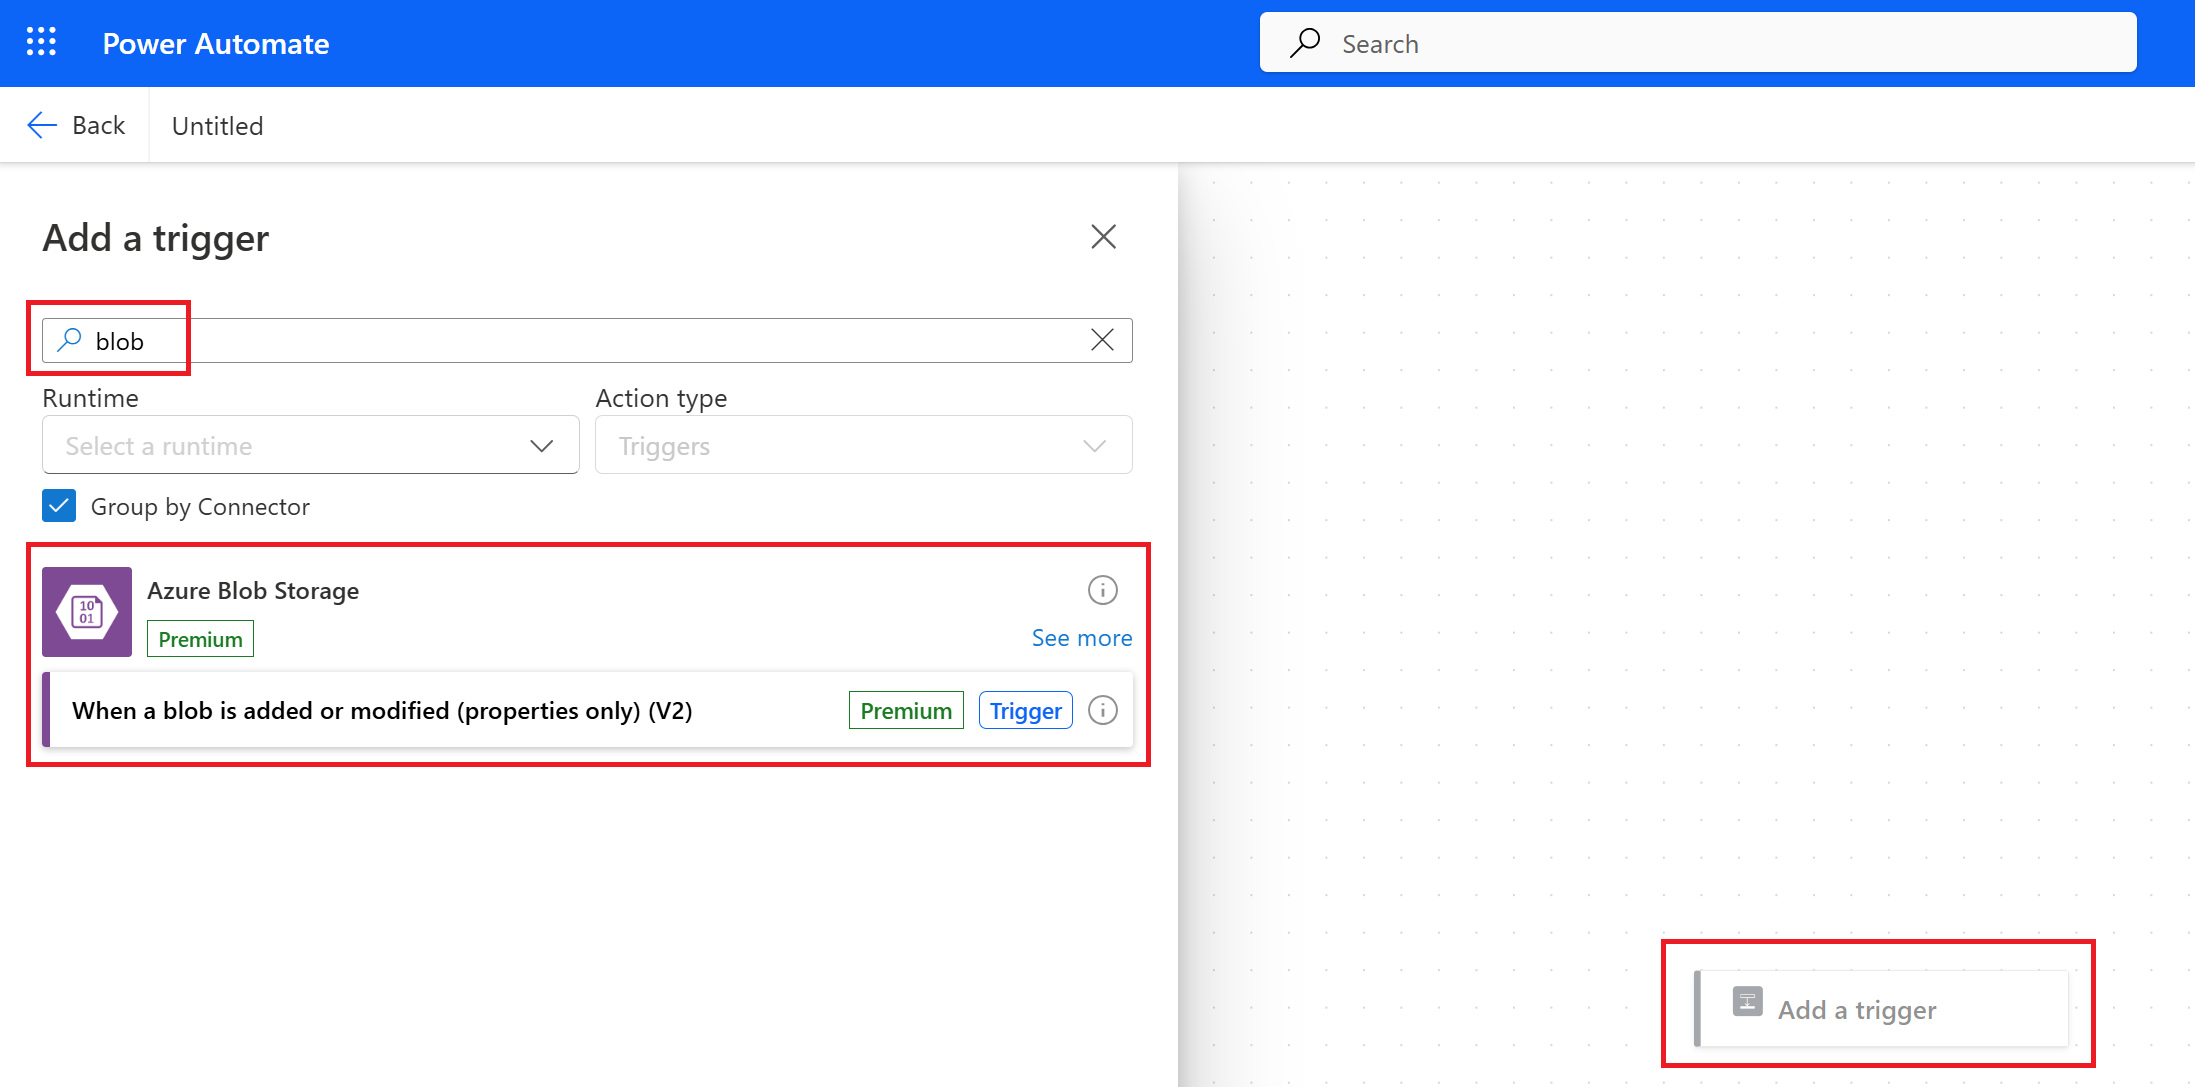Go Back to previous page
This screenshot has height=1087, width=2195.
point(98,125)
